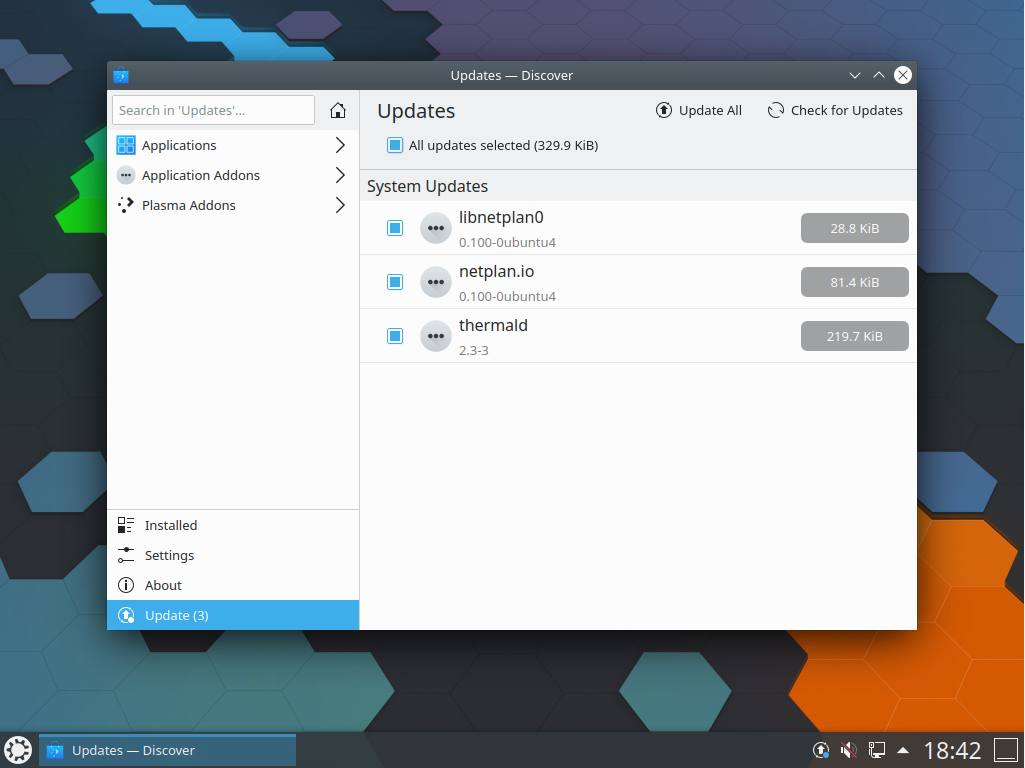Click the updates notifier tray icon
Screen dimensions: 1025x768
point(820,750)
